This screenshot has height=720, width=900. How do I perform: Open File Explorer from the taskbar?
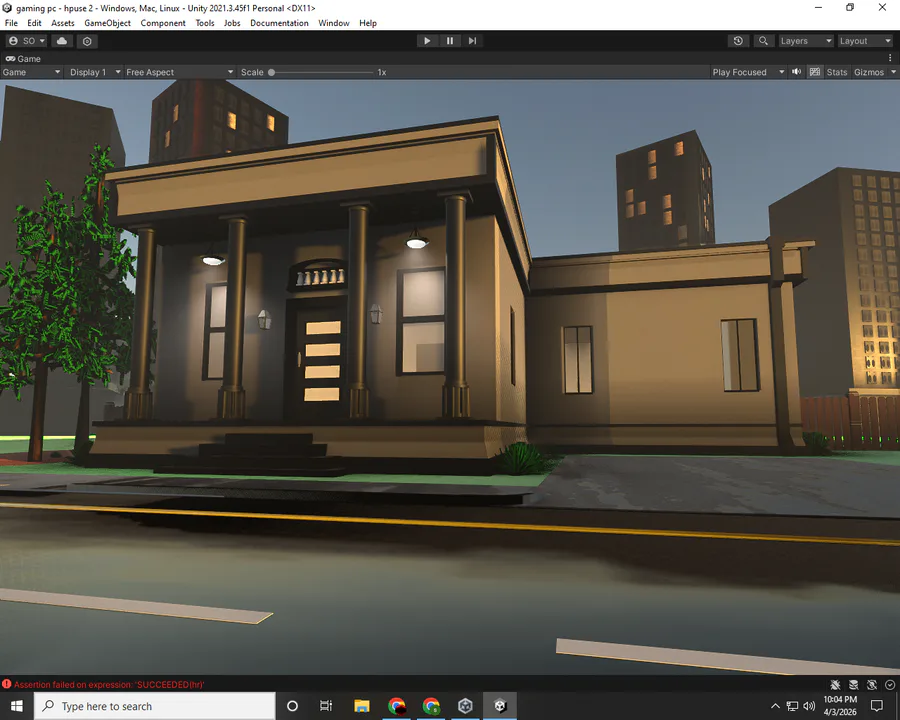tap(362, 706)
